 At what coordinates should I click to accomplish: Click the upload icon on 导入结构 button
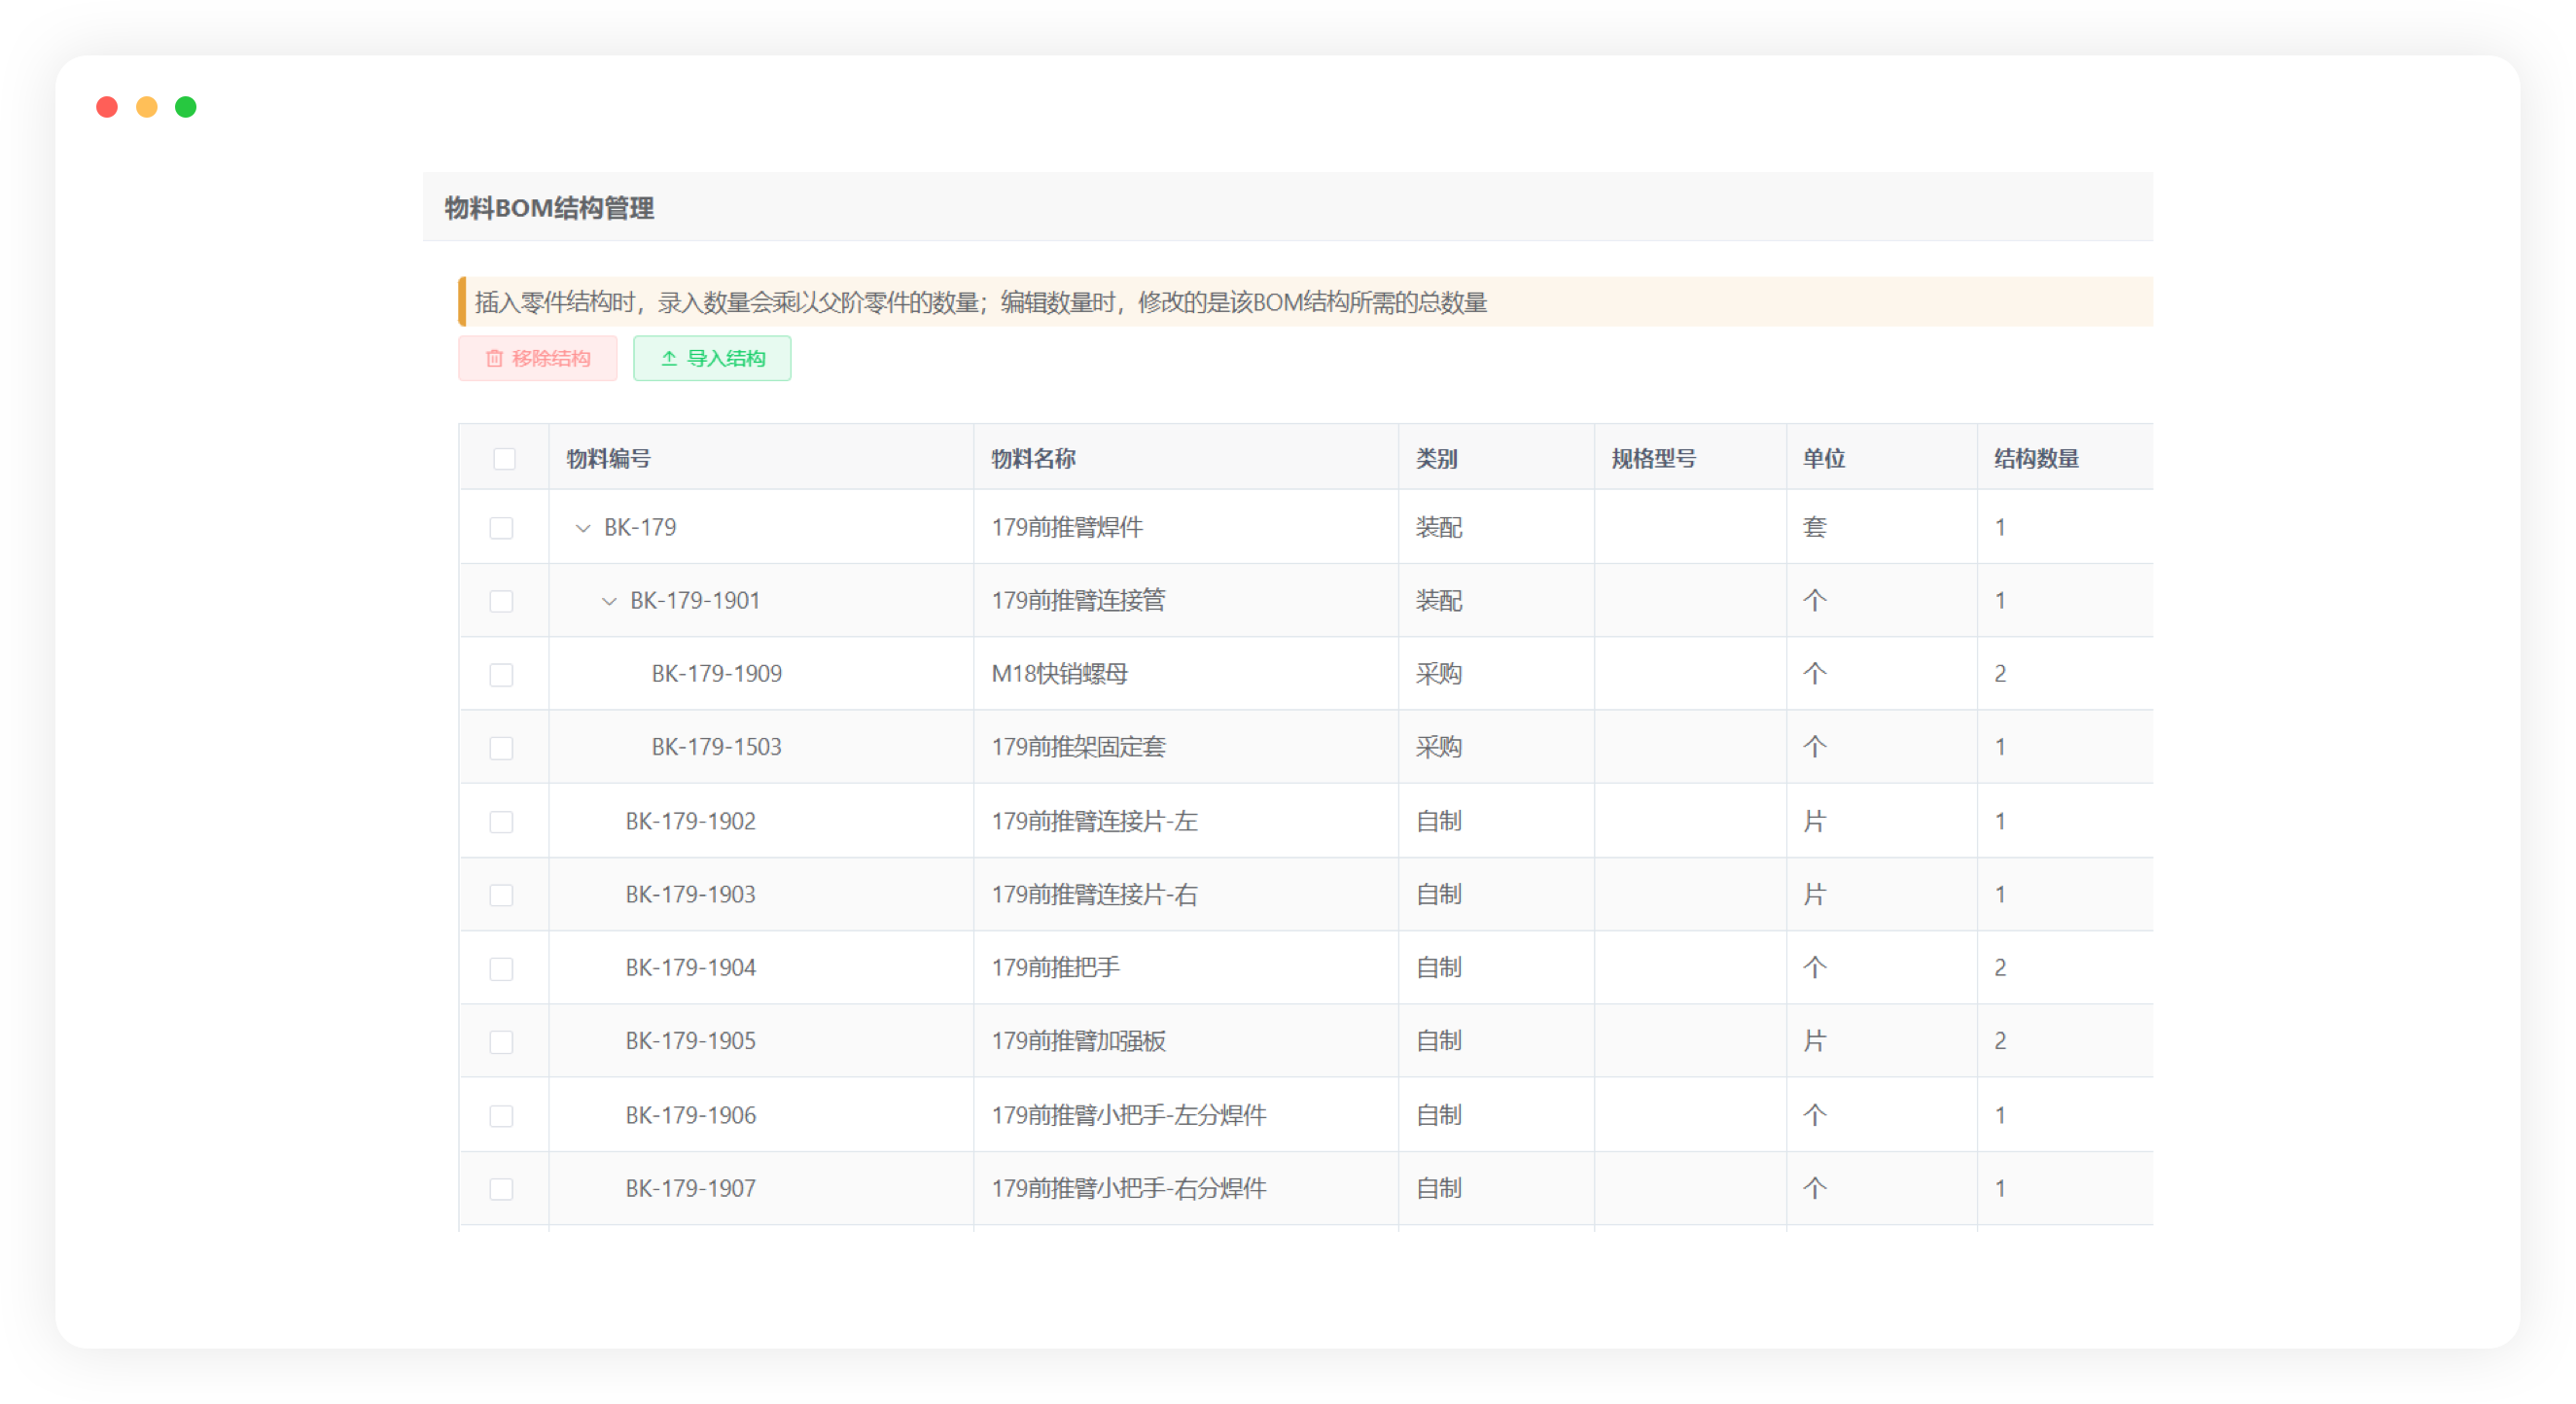[668, 358]
